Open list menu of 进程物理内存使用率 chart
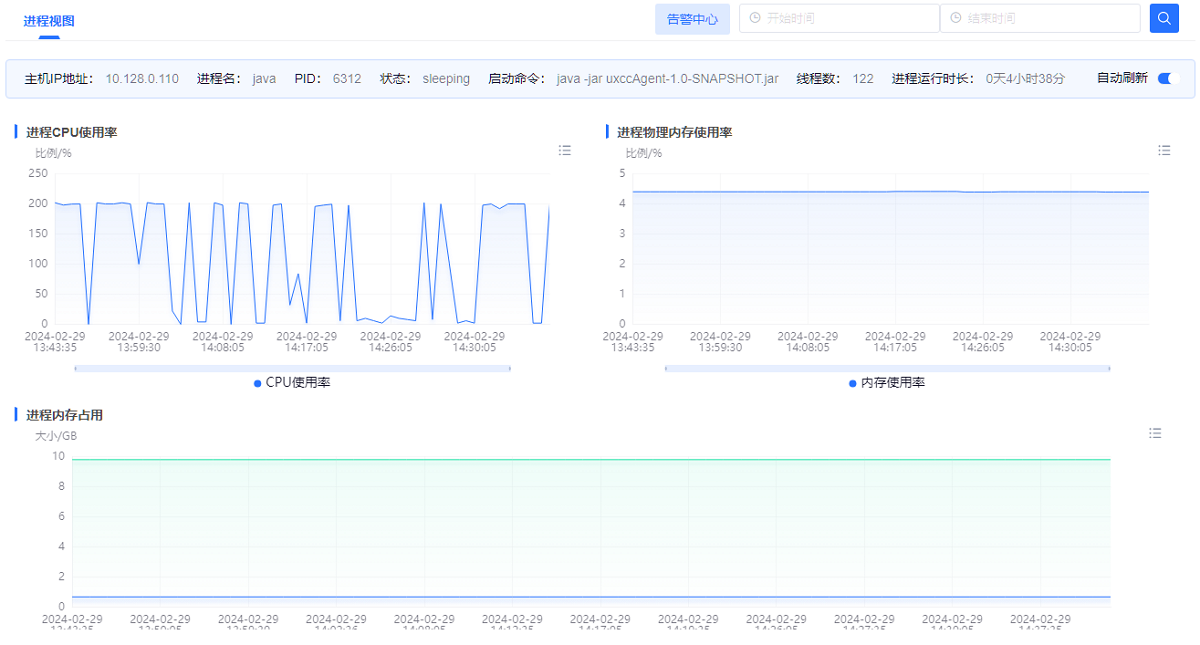Screen dimensions: 1200x645 pos(1164,150)
